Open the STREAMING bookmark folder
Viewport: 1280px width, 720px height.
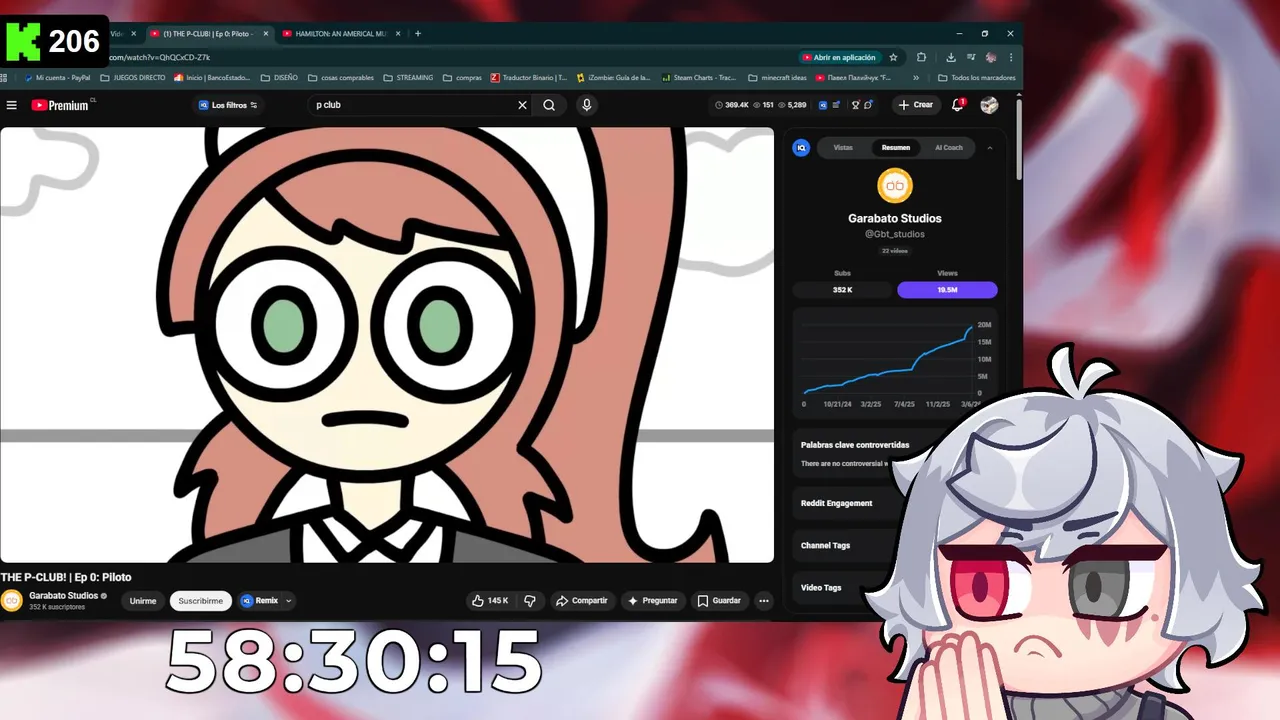point(408,78)
